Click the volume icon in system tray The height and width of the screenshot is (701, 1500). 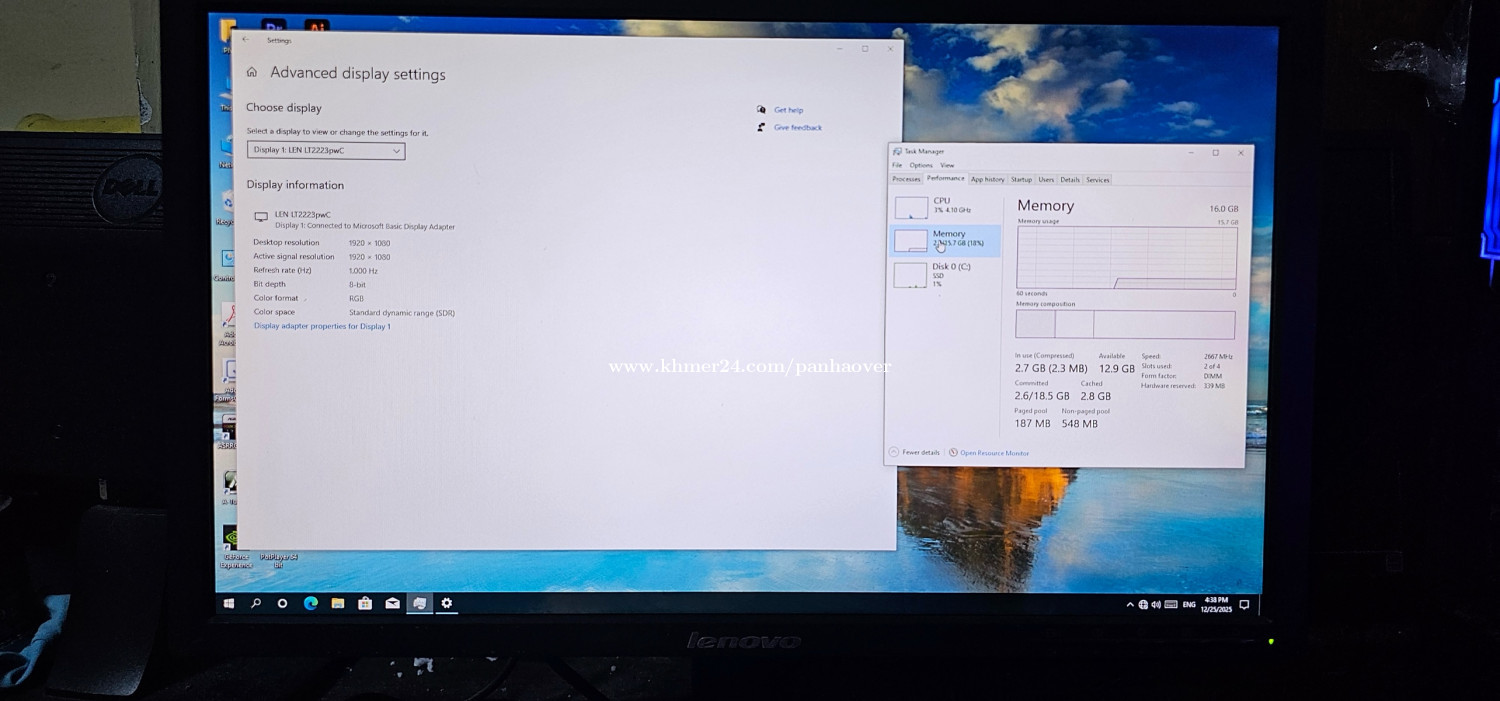[1156, 605]
